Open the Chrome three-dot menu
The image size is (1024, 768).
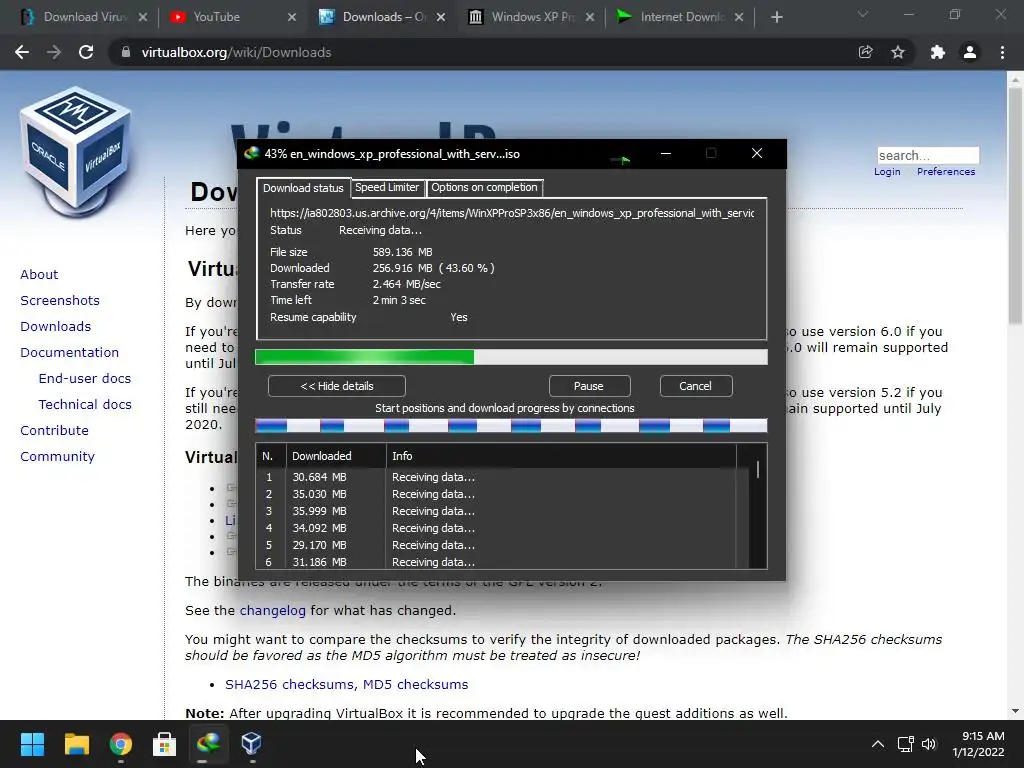coord(1002,52)
